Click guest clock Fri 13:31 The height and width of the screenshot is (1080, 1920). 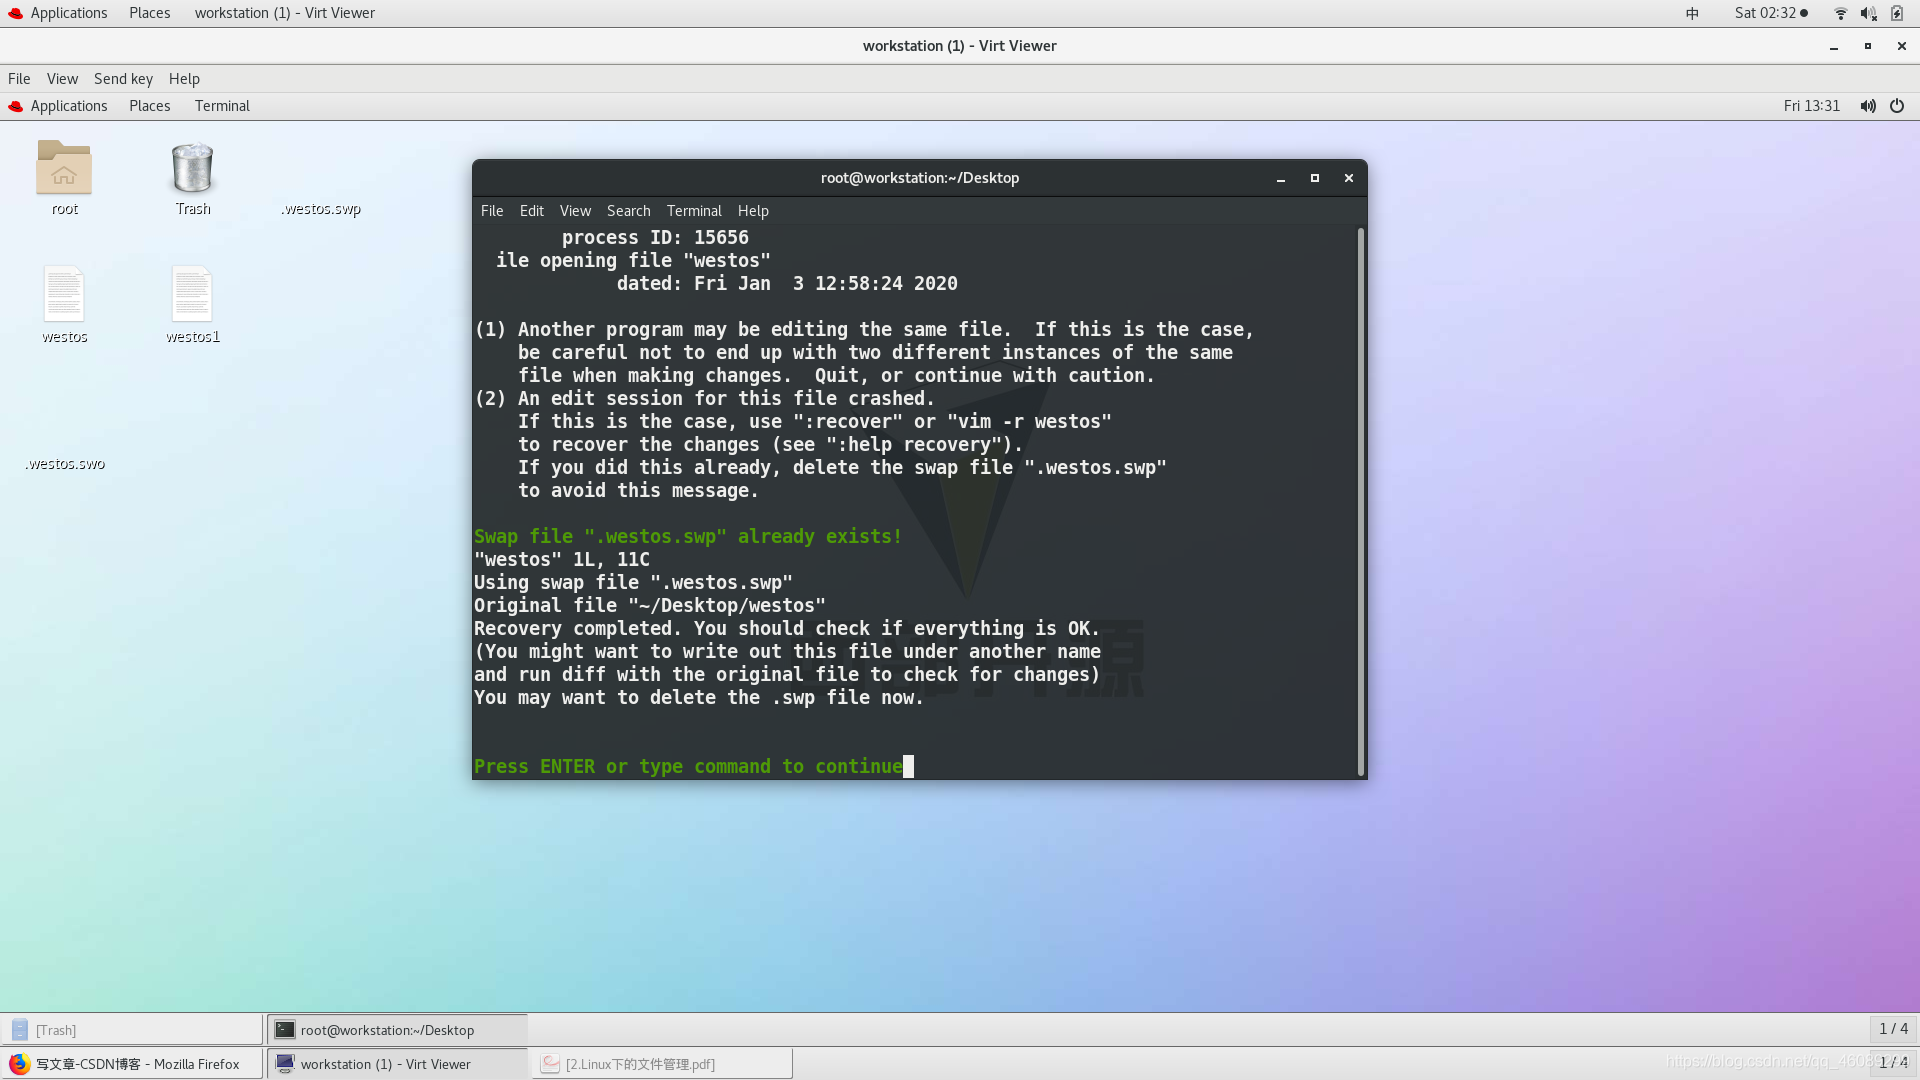[1811, 106]
